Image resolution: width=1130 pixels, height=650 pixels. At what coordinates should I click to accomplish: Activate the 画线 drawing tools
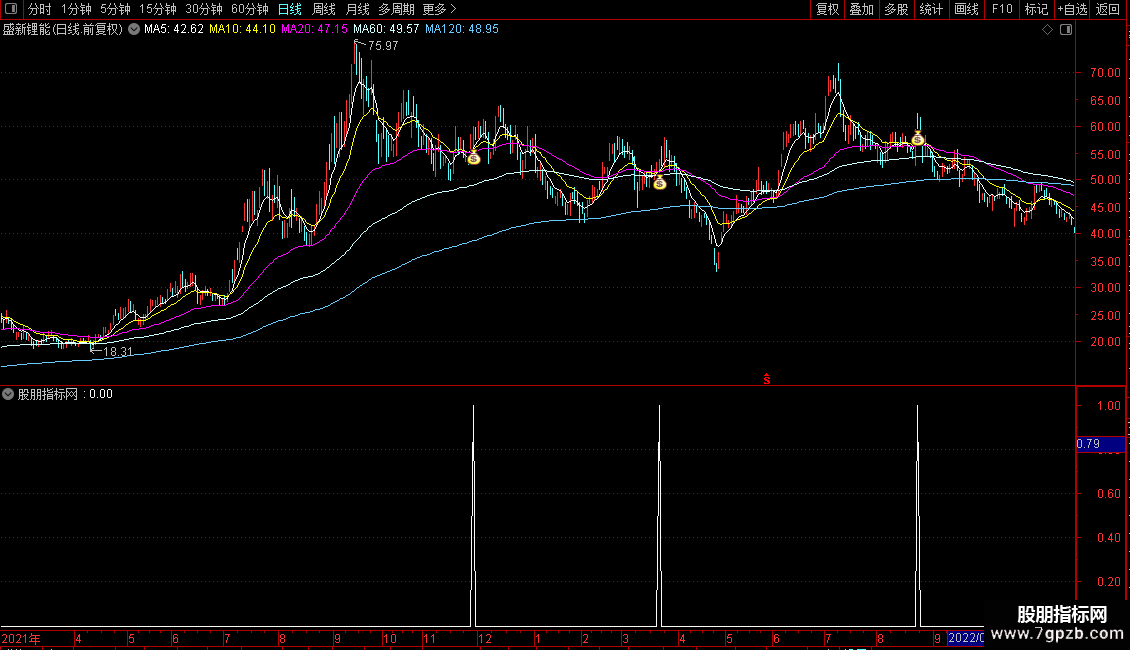[966, 9]
